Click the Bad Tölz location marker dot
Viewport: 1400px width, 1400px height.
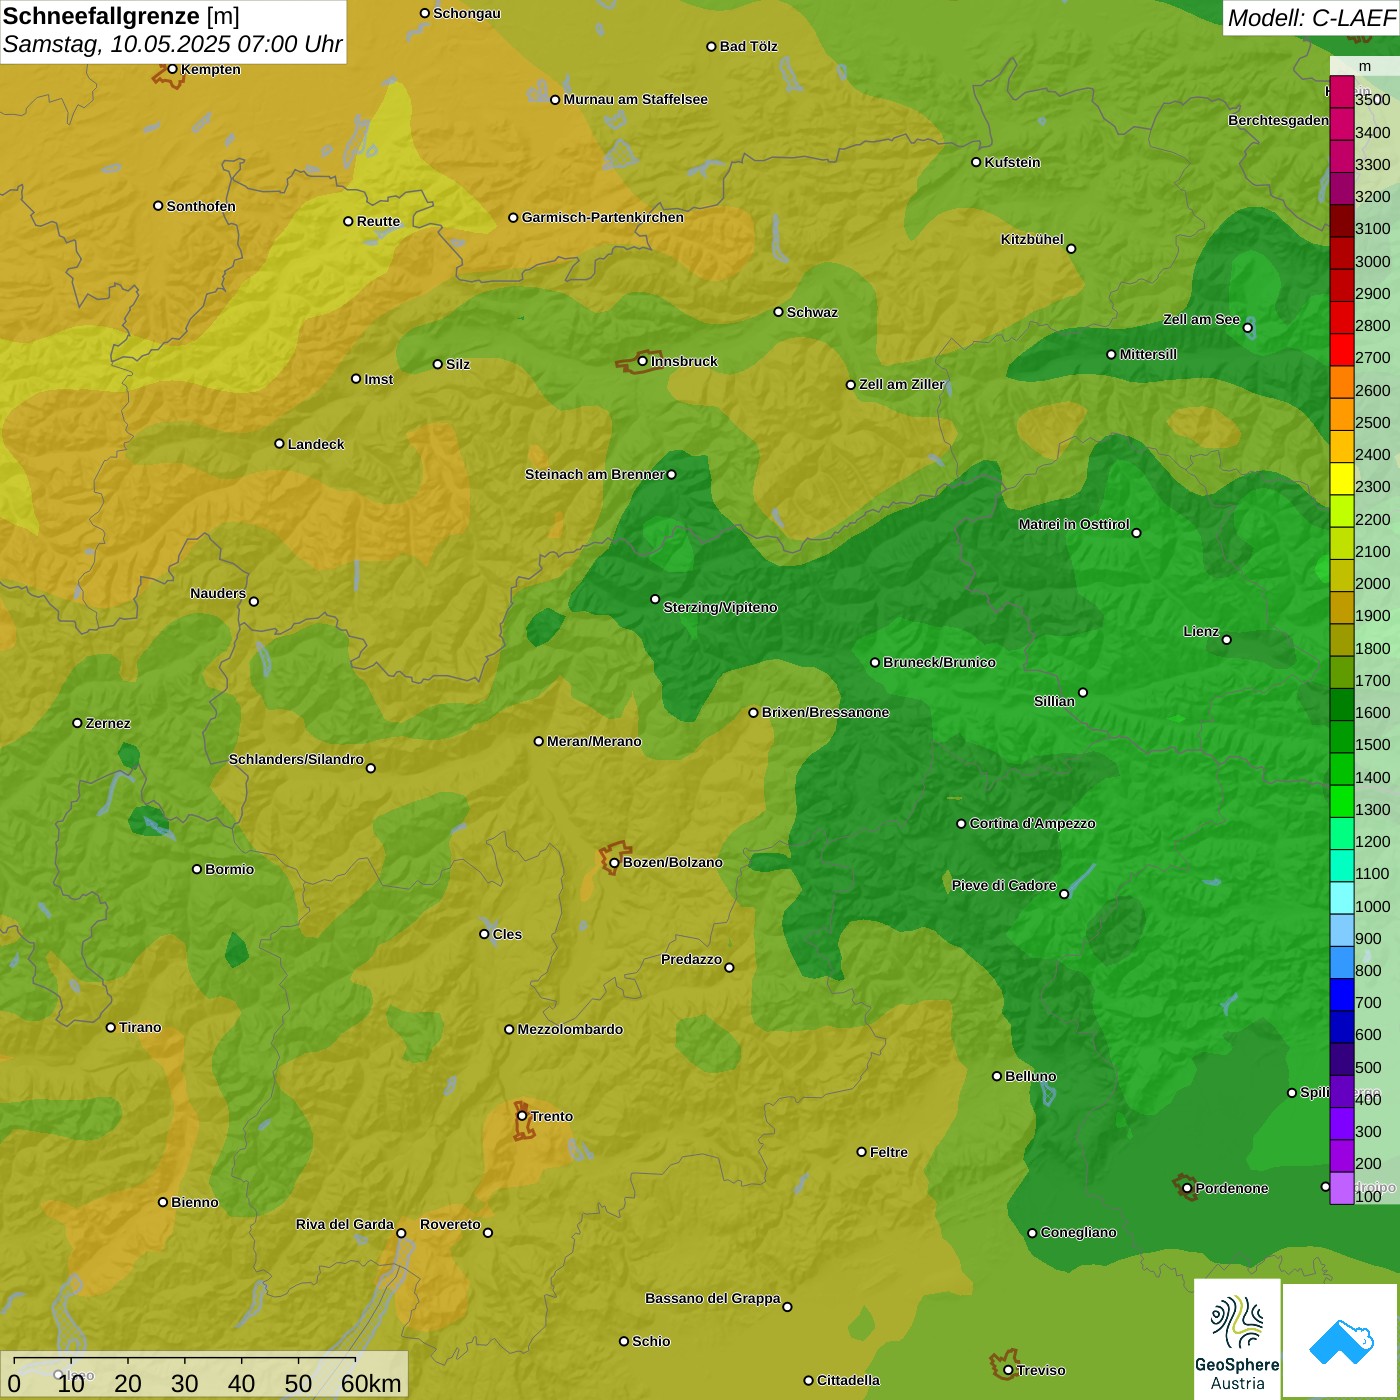pyautogui.click(x=711, y=46)
